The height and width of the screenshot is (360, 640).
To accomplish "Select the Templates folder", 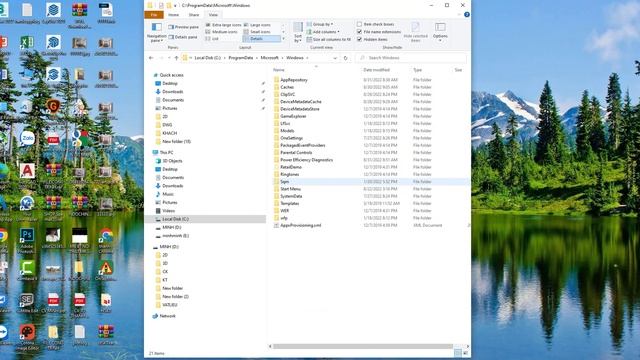I will coord(289,203).
